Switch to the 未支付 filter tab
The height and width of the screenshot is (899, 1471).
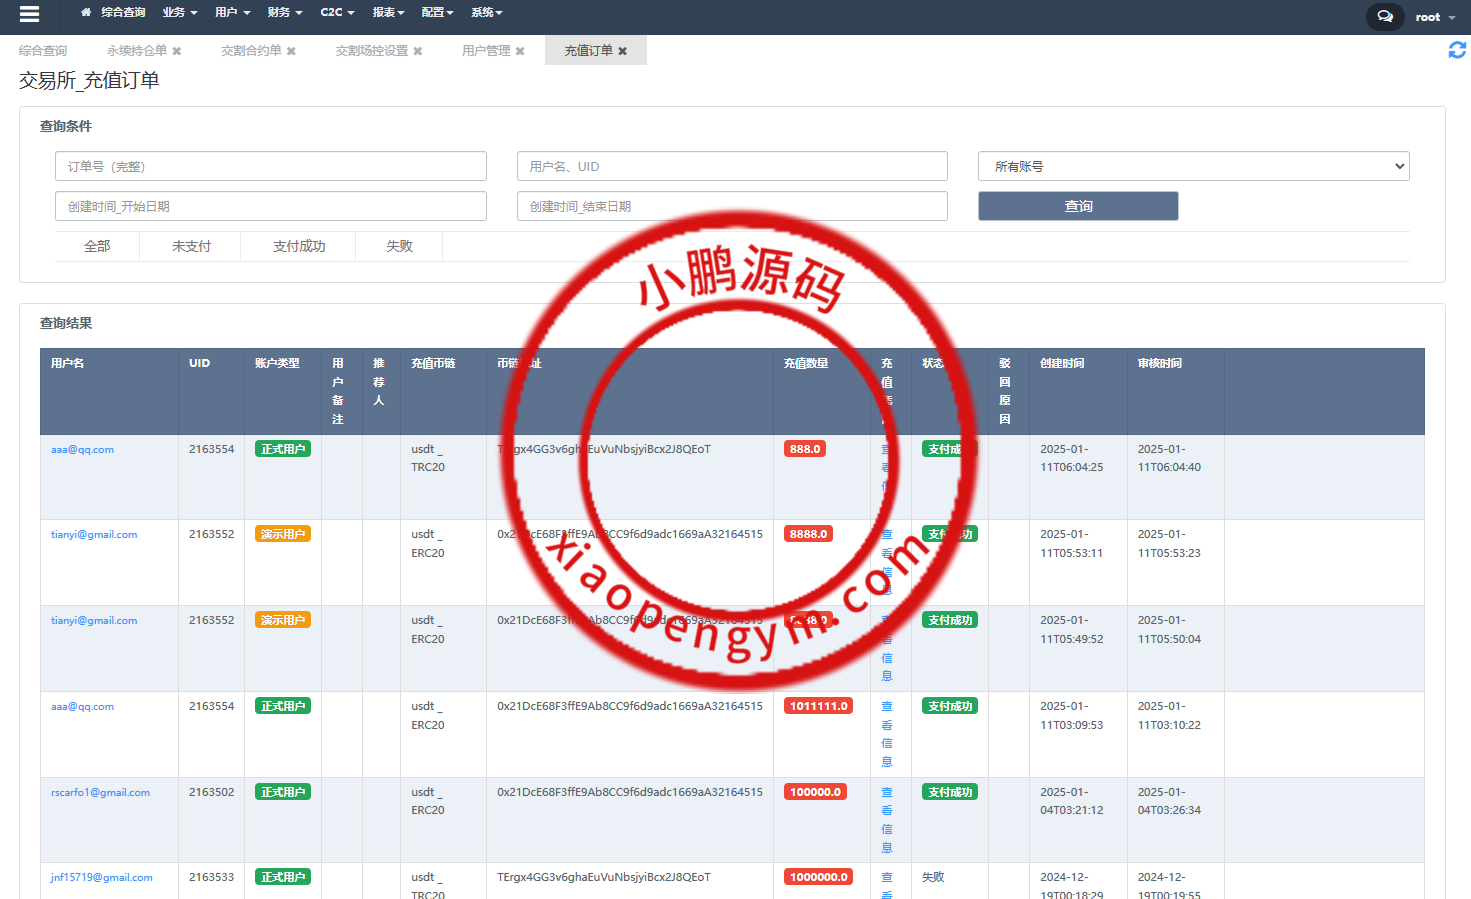[x=191, y=246]
